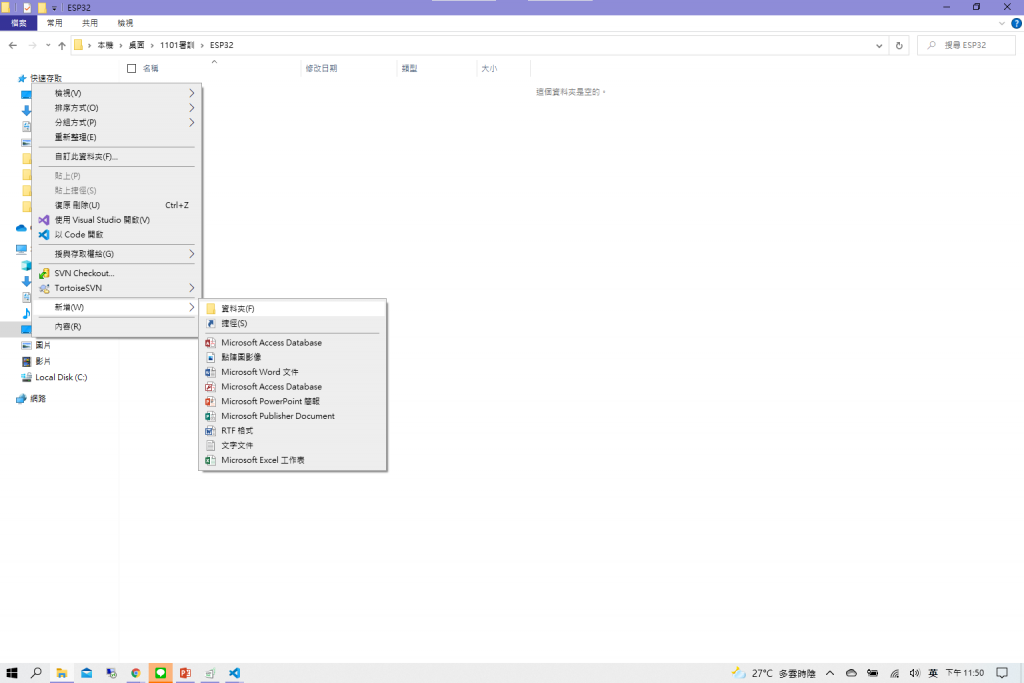This screenshot has width=1024, height=683.
Task: Go up one folder level arrow
Action: tap(62, 45)
